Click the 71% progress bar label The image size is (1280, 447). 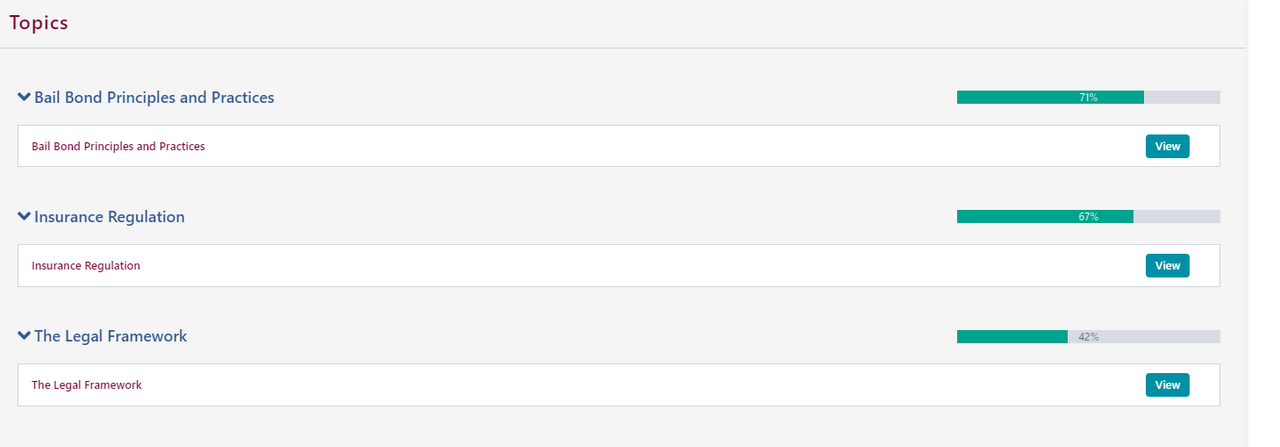point(1088,97)
